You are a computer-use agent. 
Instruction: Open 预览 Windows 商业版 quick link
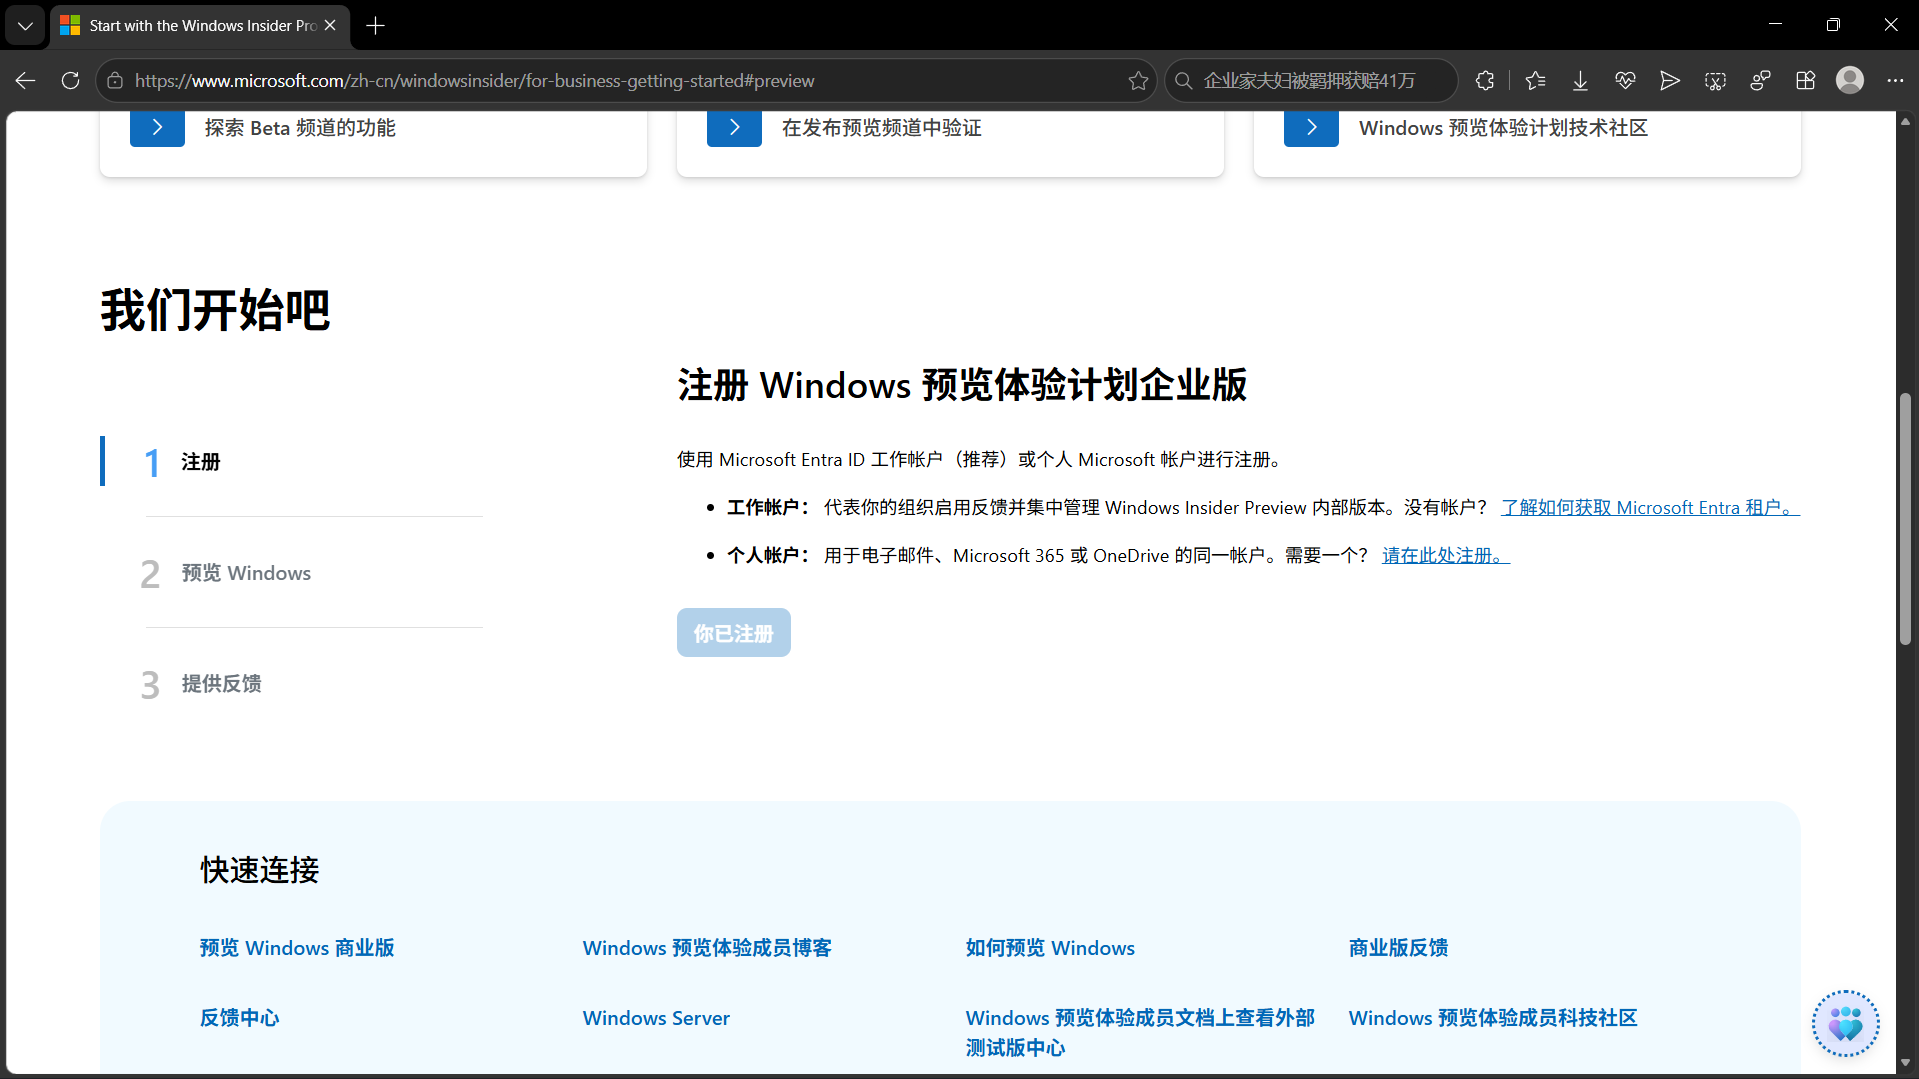pos(297,948)
